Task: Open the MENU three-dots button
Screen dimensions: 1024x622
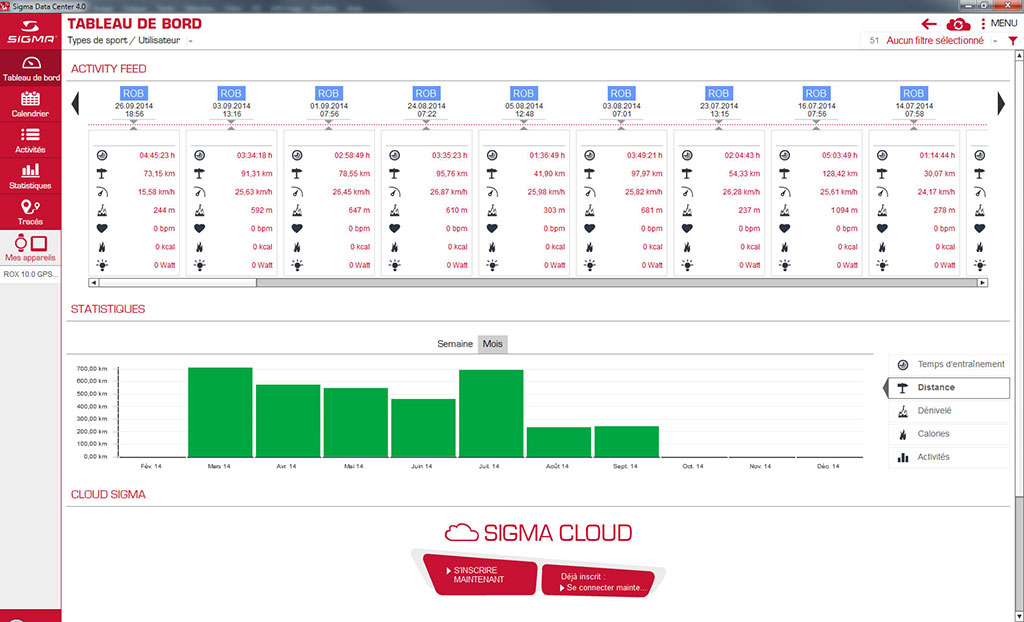Action: coord(999,24)
